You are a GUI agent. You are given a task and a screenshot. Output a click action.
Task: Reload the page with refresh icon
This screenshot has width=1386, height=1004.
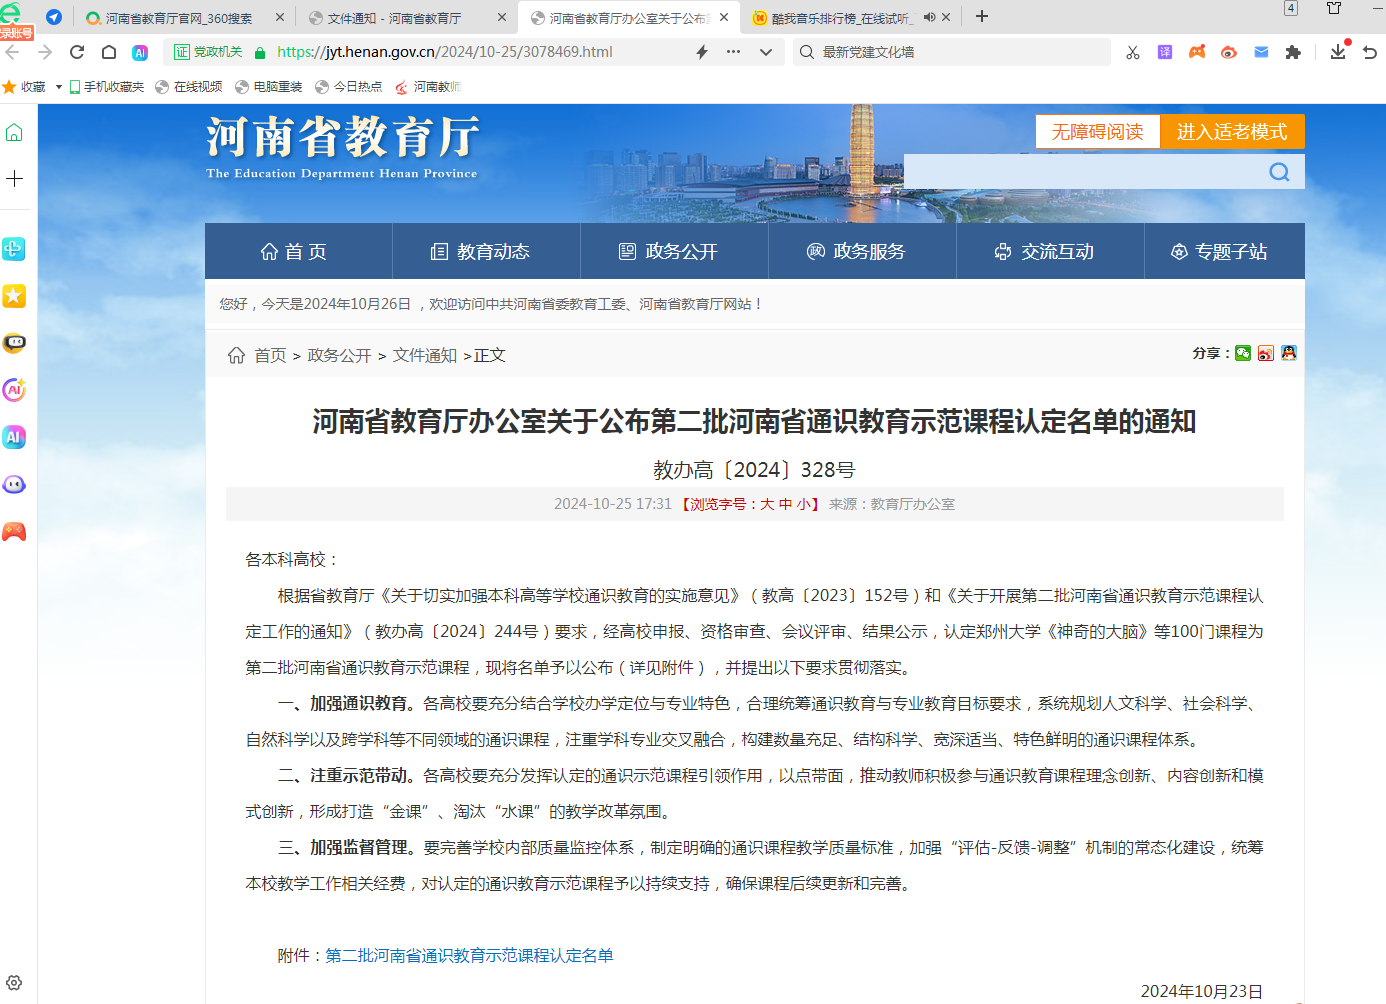pyautogui.click(x=77, y=52)
